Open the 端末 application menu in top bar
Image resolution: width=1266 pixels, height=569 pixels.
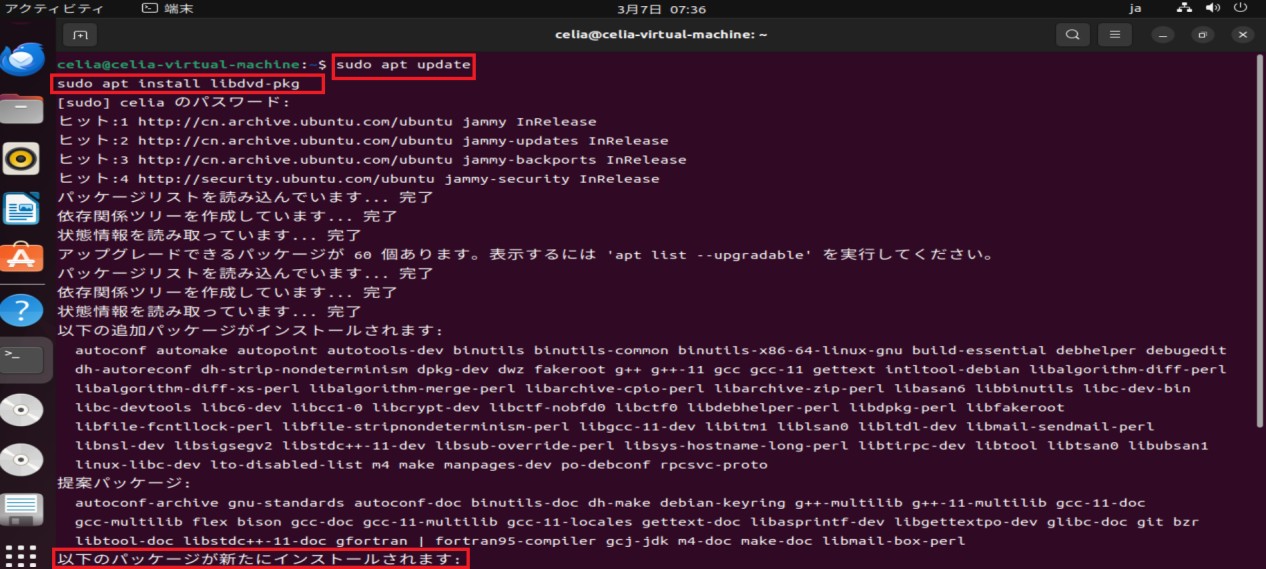[167, 8]
